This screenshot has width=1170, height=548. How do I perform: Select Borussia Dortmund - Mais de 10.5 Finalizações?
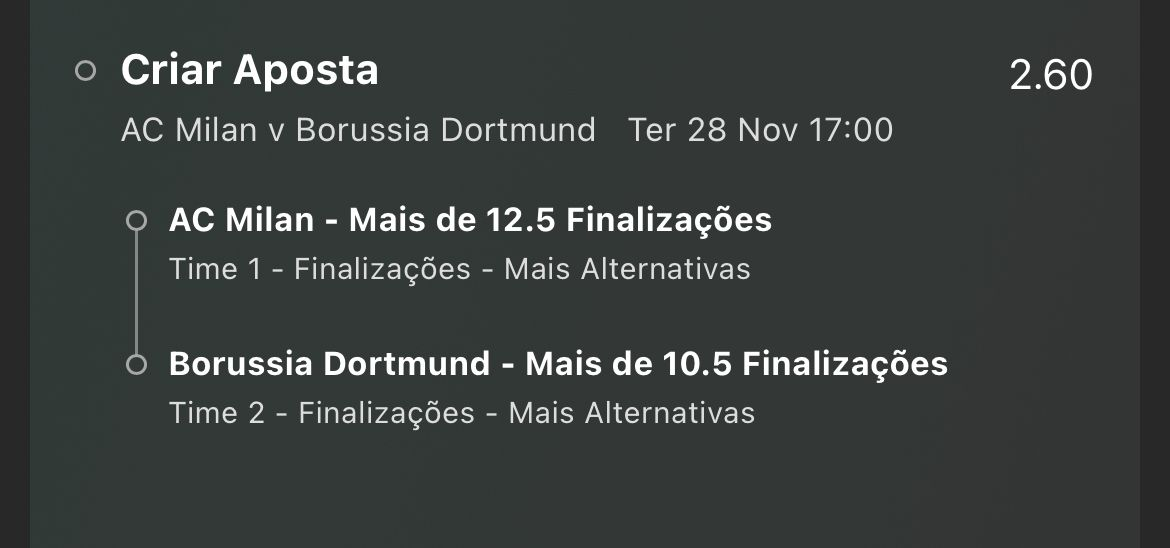(x=558, y=364)
